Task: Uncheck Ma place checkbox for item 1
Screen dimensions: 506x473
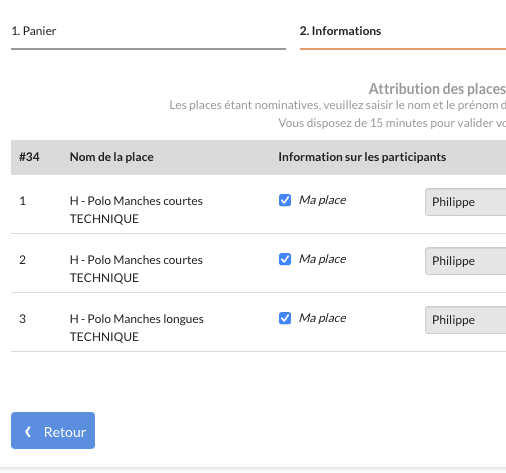Action: [285, 200]
